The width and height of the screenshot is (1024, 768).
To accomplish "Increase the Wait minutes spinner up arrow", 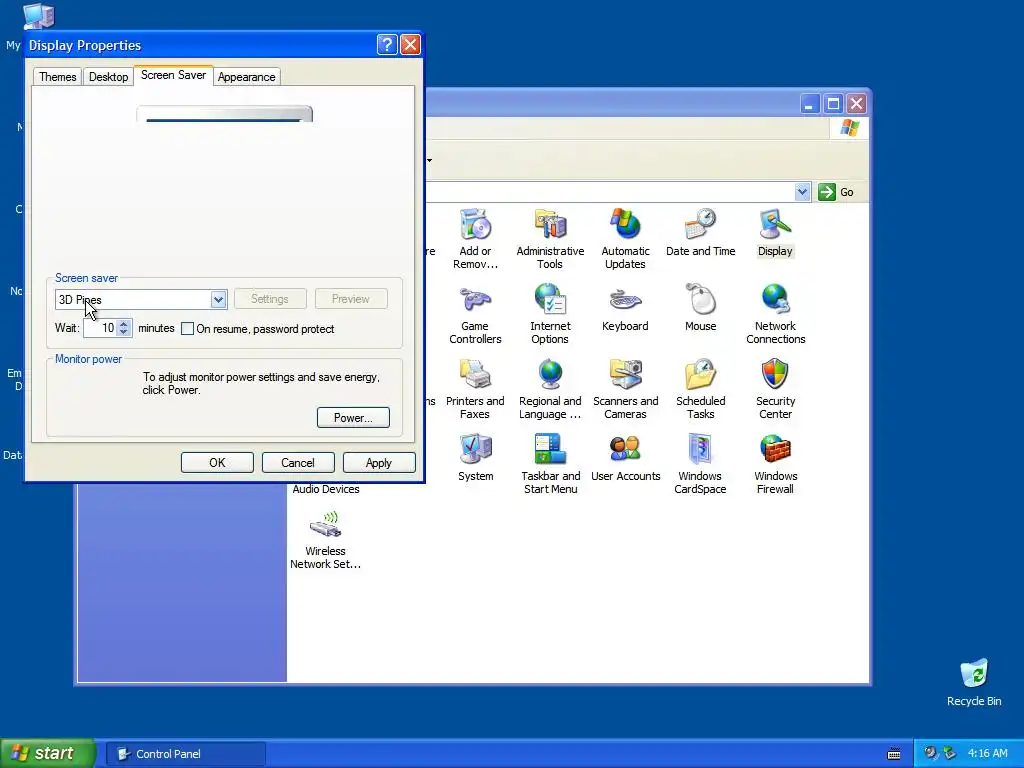I will [124, 323].
